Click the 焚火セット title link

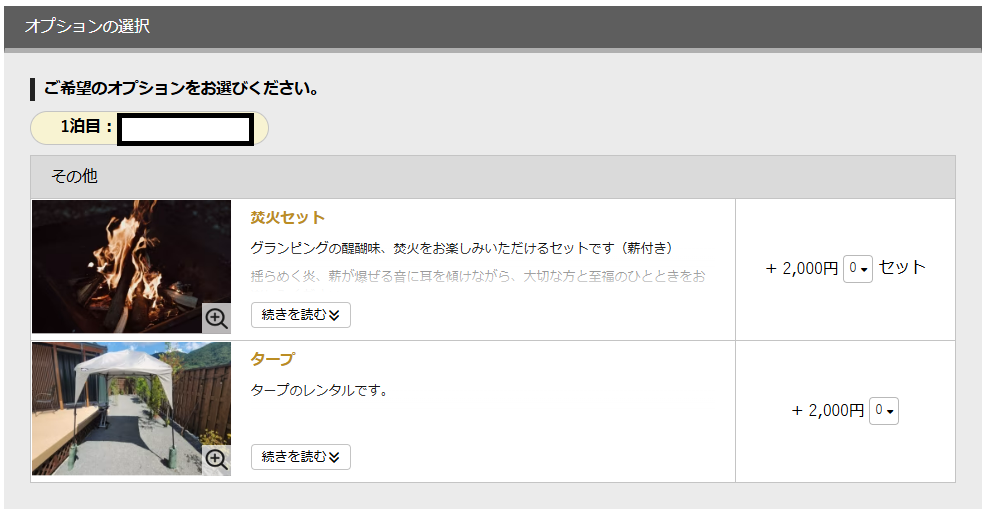point(287,217)
